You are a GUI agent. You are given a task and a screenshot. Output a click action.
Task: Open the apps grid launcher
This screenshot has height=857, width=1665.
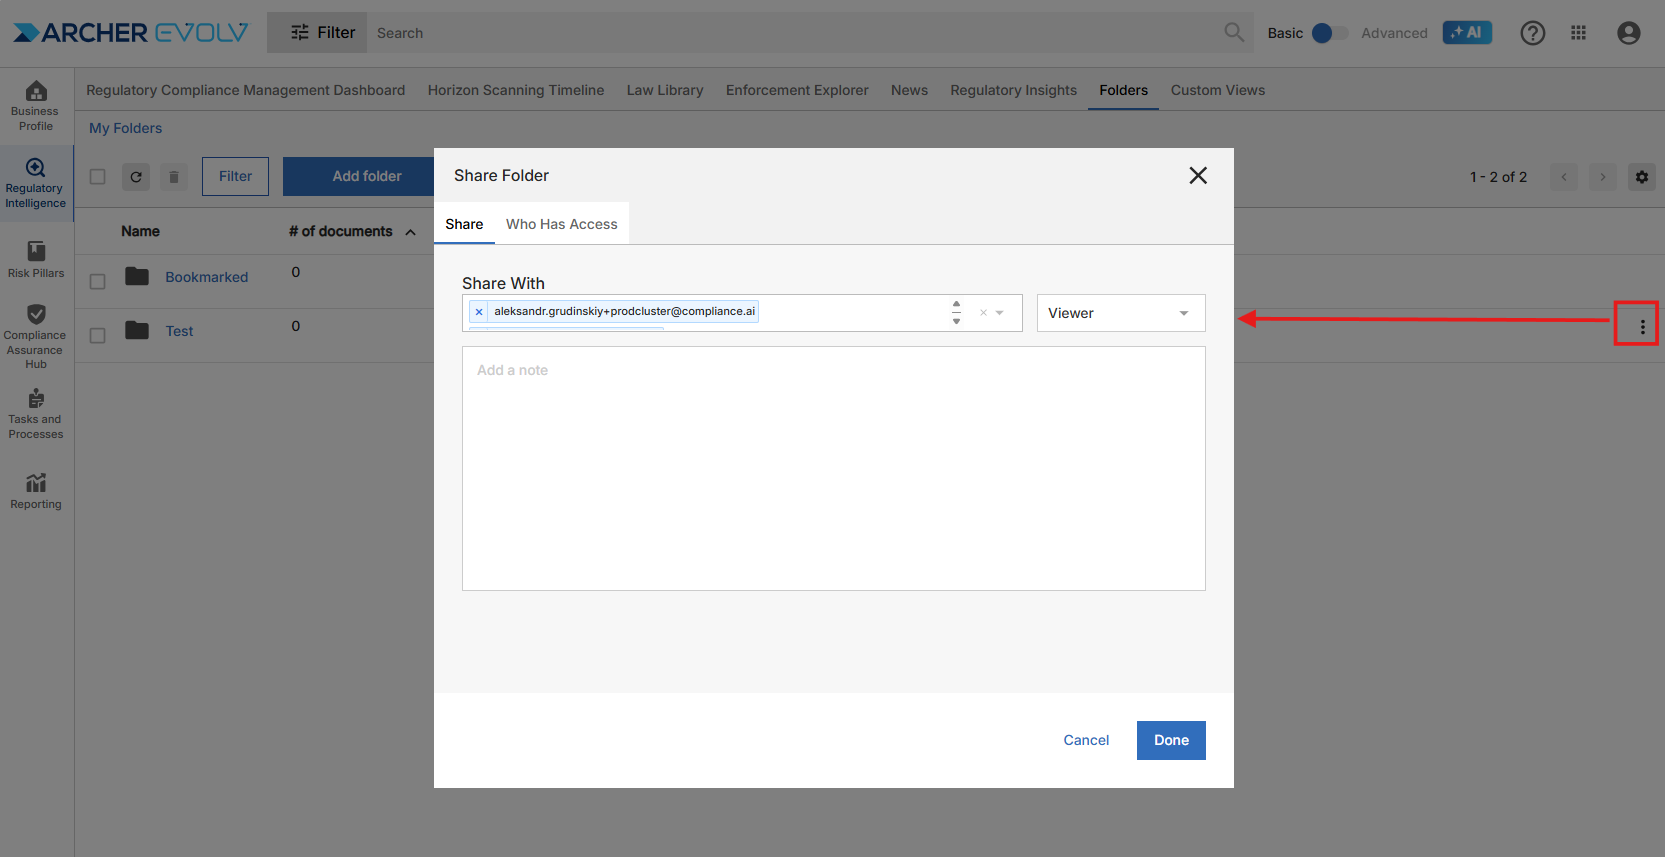[x=1578, y=33]
